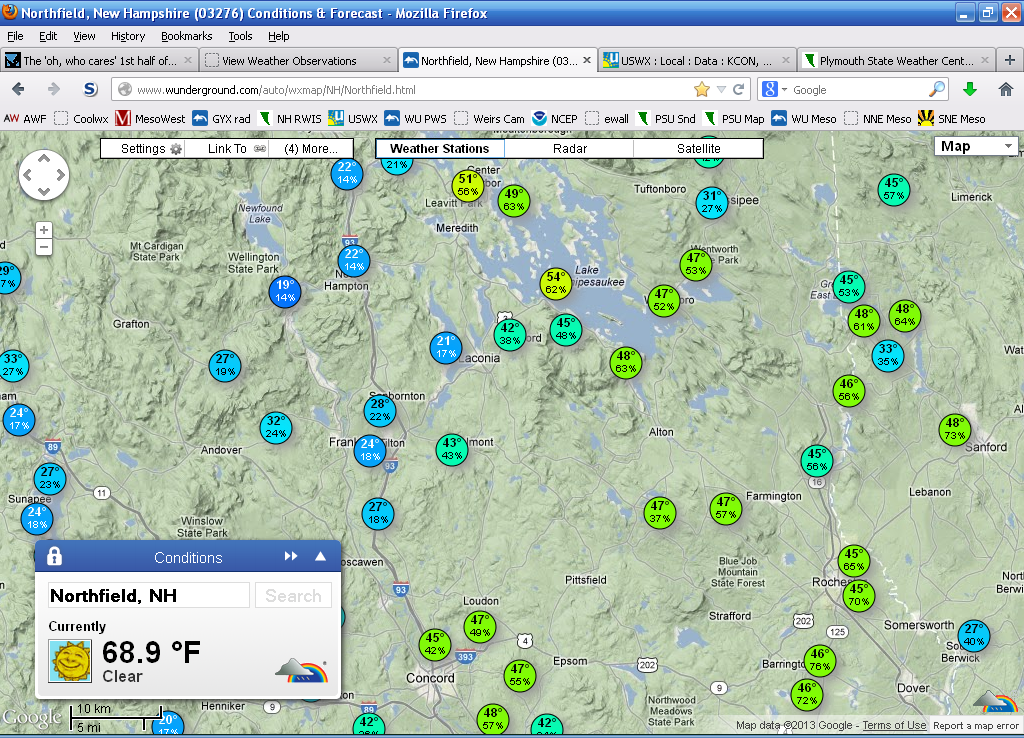Zoom out the map with minus button
Viewport: 1024px width, 738px height.
pos(44,247)
